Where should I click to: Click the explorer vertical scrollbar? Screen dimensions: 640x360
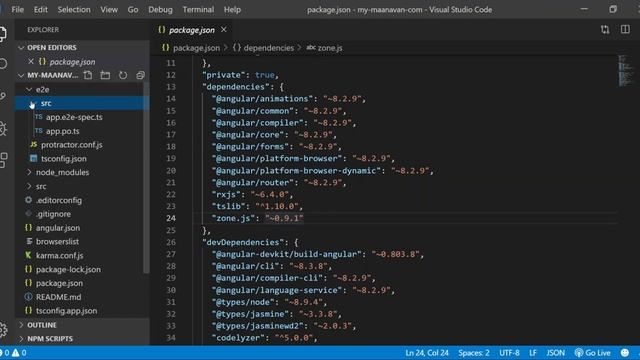[x=146, y=178]
